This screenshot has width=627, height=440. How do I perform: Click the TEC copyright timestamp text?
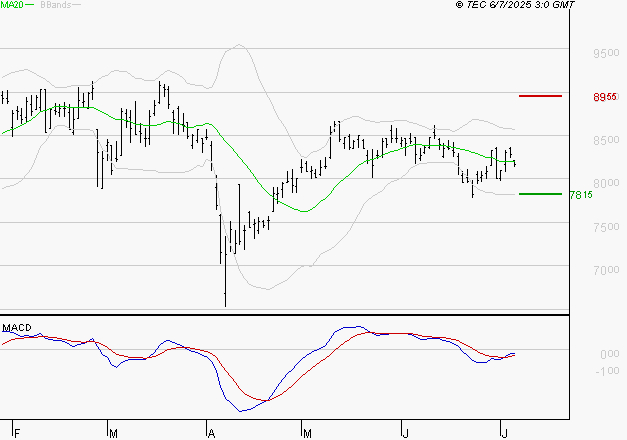(x=515, y=5)
